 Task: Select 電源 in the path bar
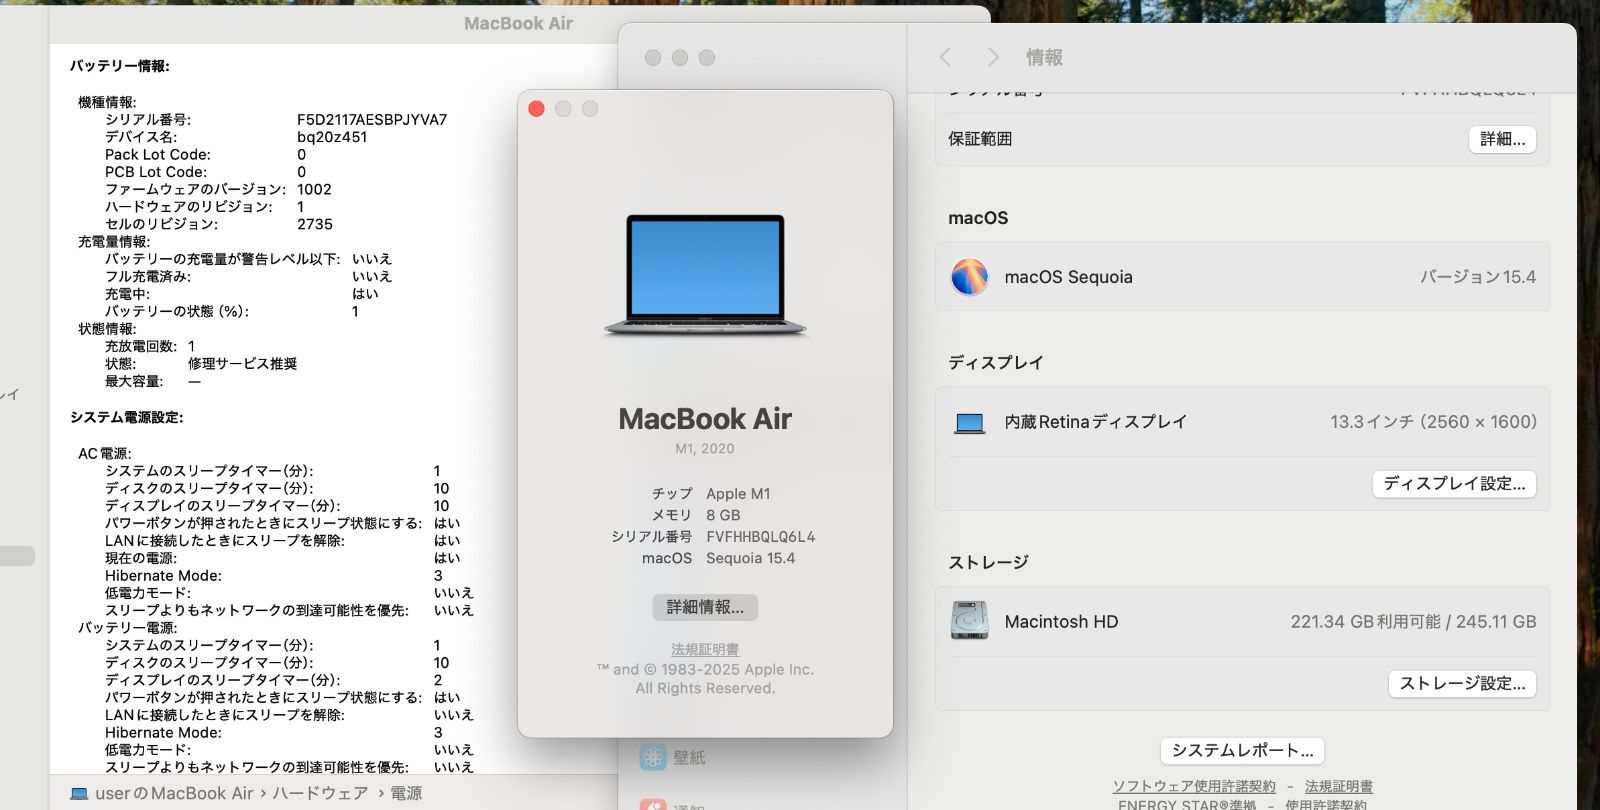(406, 794)
